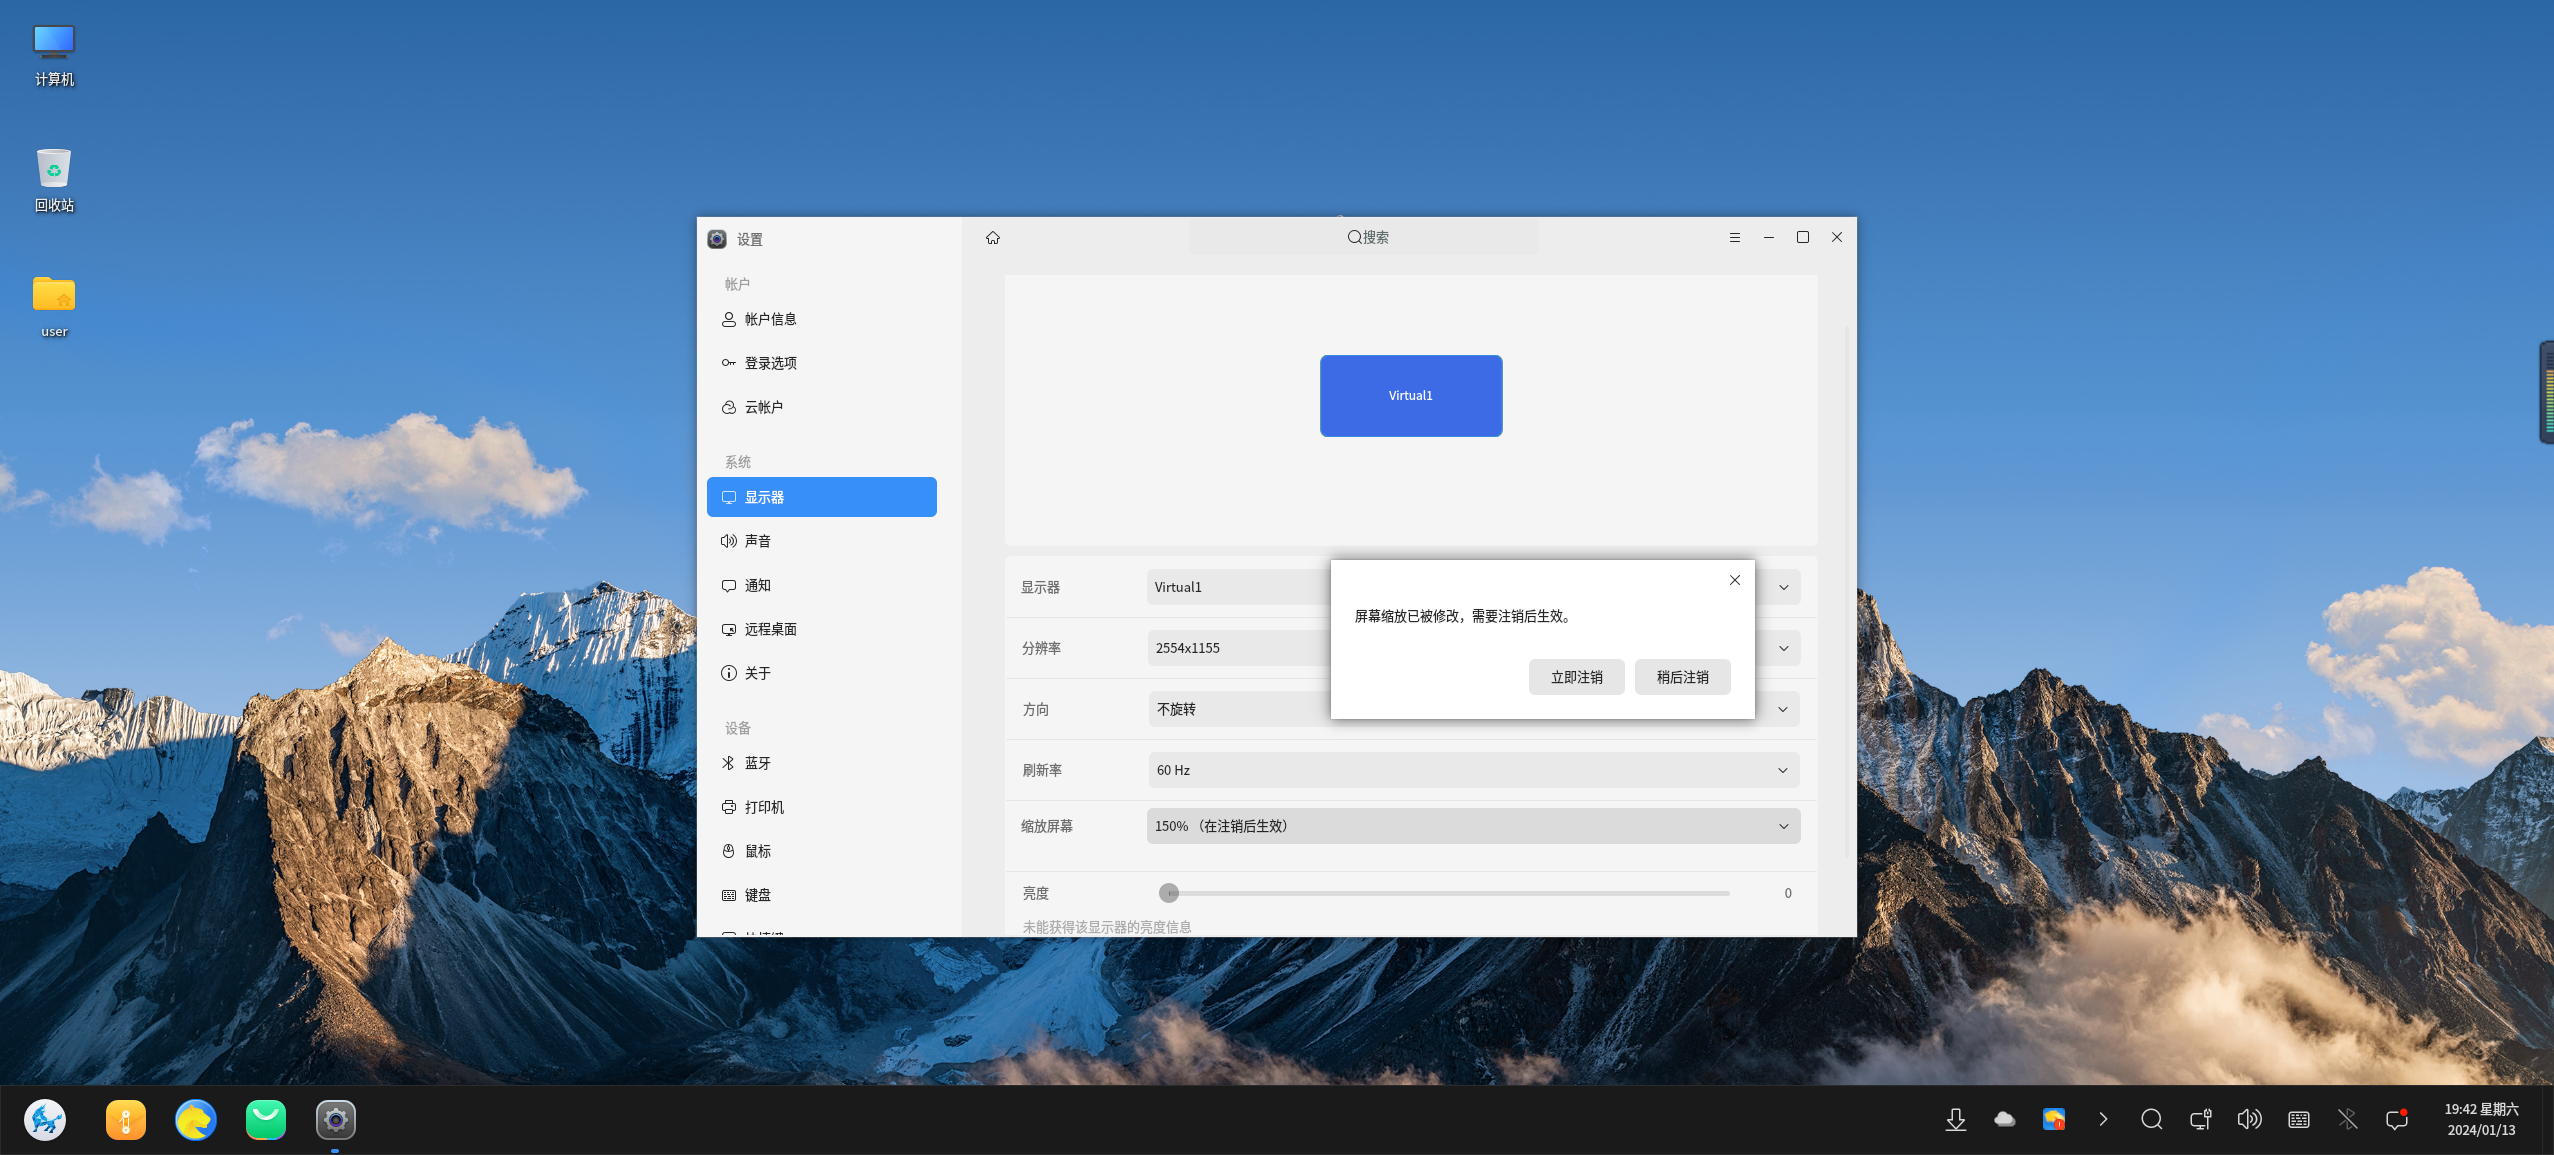2554x1155 pixels.
Task: Expand the tray overflow chevron arrow
Action: click(x=2103, y=1119)
